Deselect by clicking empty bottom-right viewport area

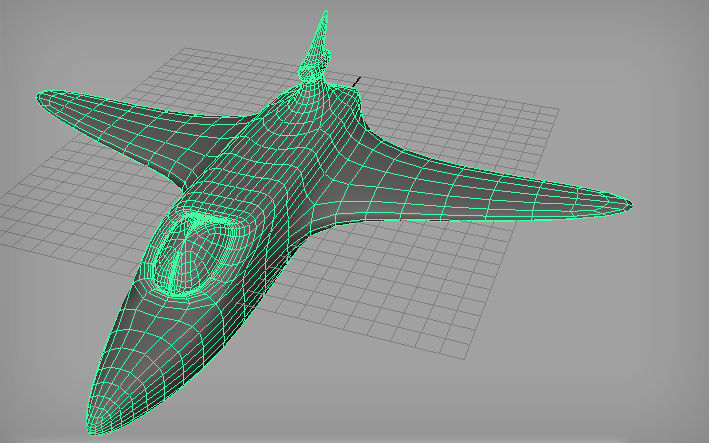coord(620,390)
